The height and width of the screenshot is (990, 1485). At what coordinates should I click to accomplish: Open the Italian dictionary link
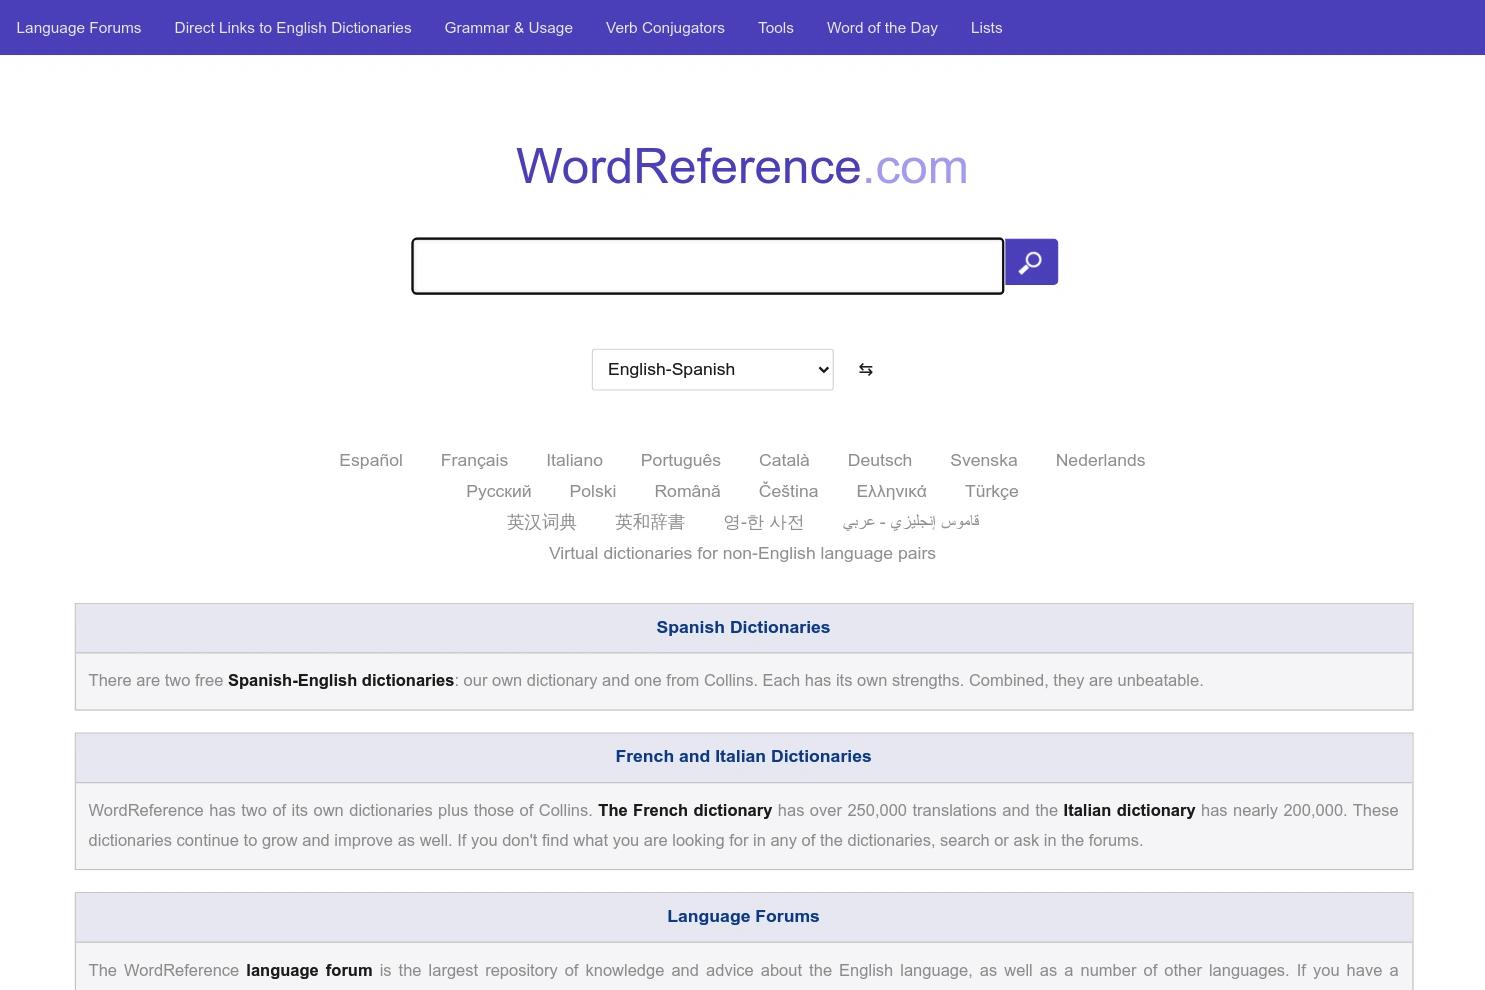click(1129, 811)
